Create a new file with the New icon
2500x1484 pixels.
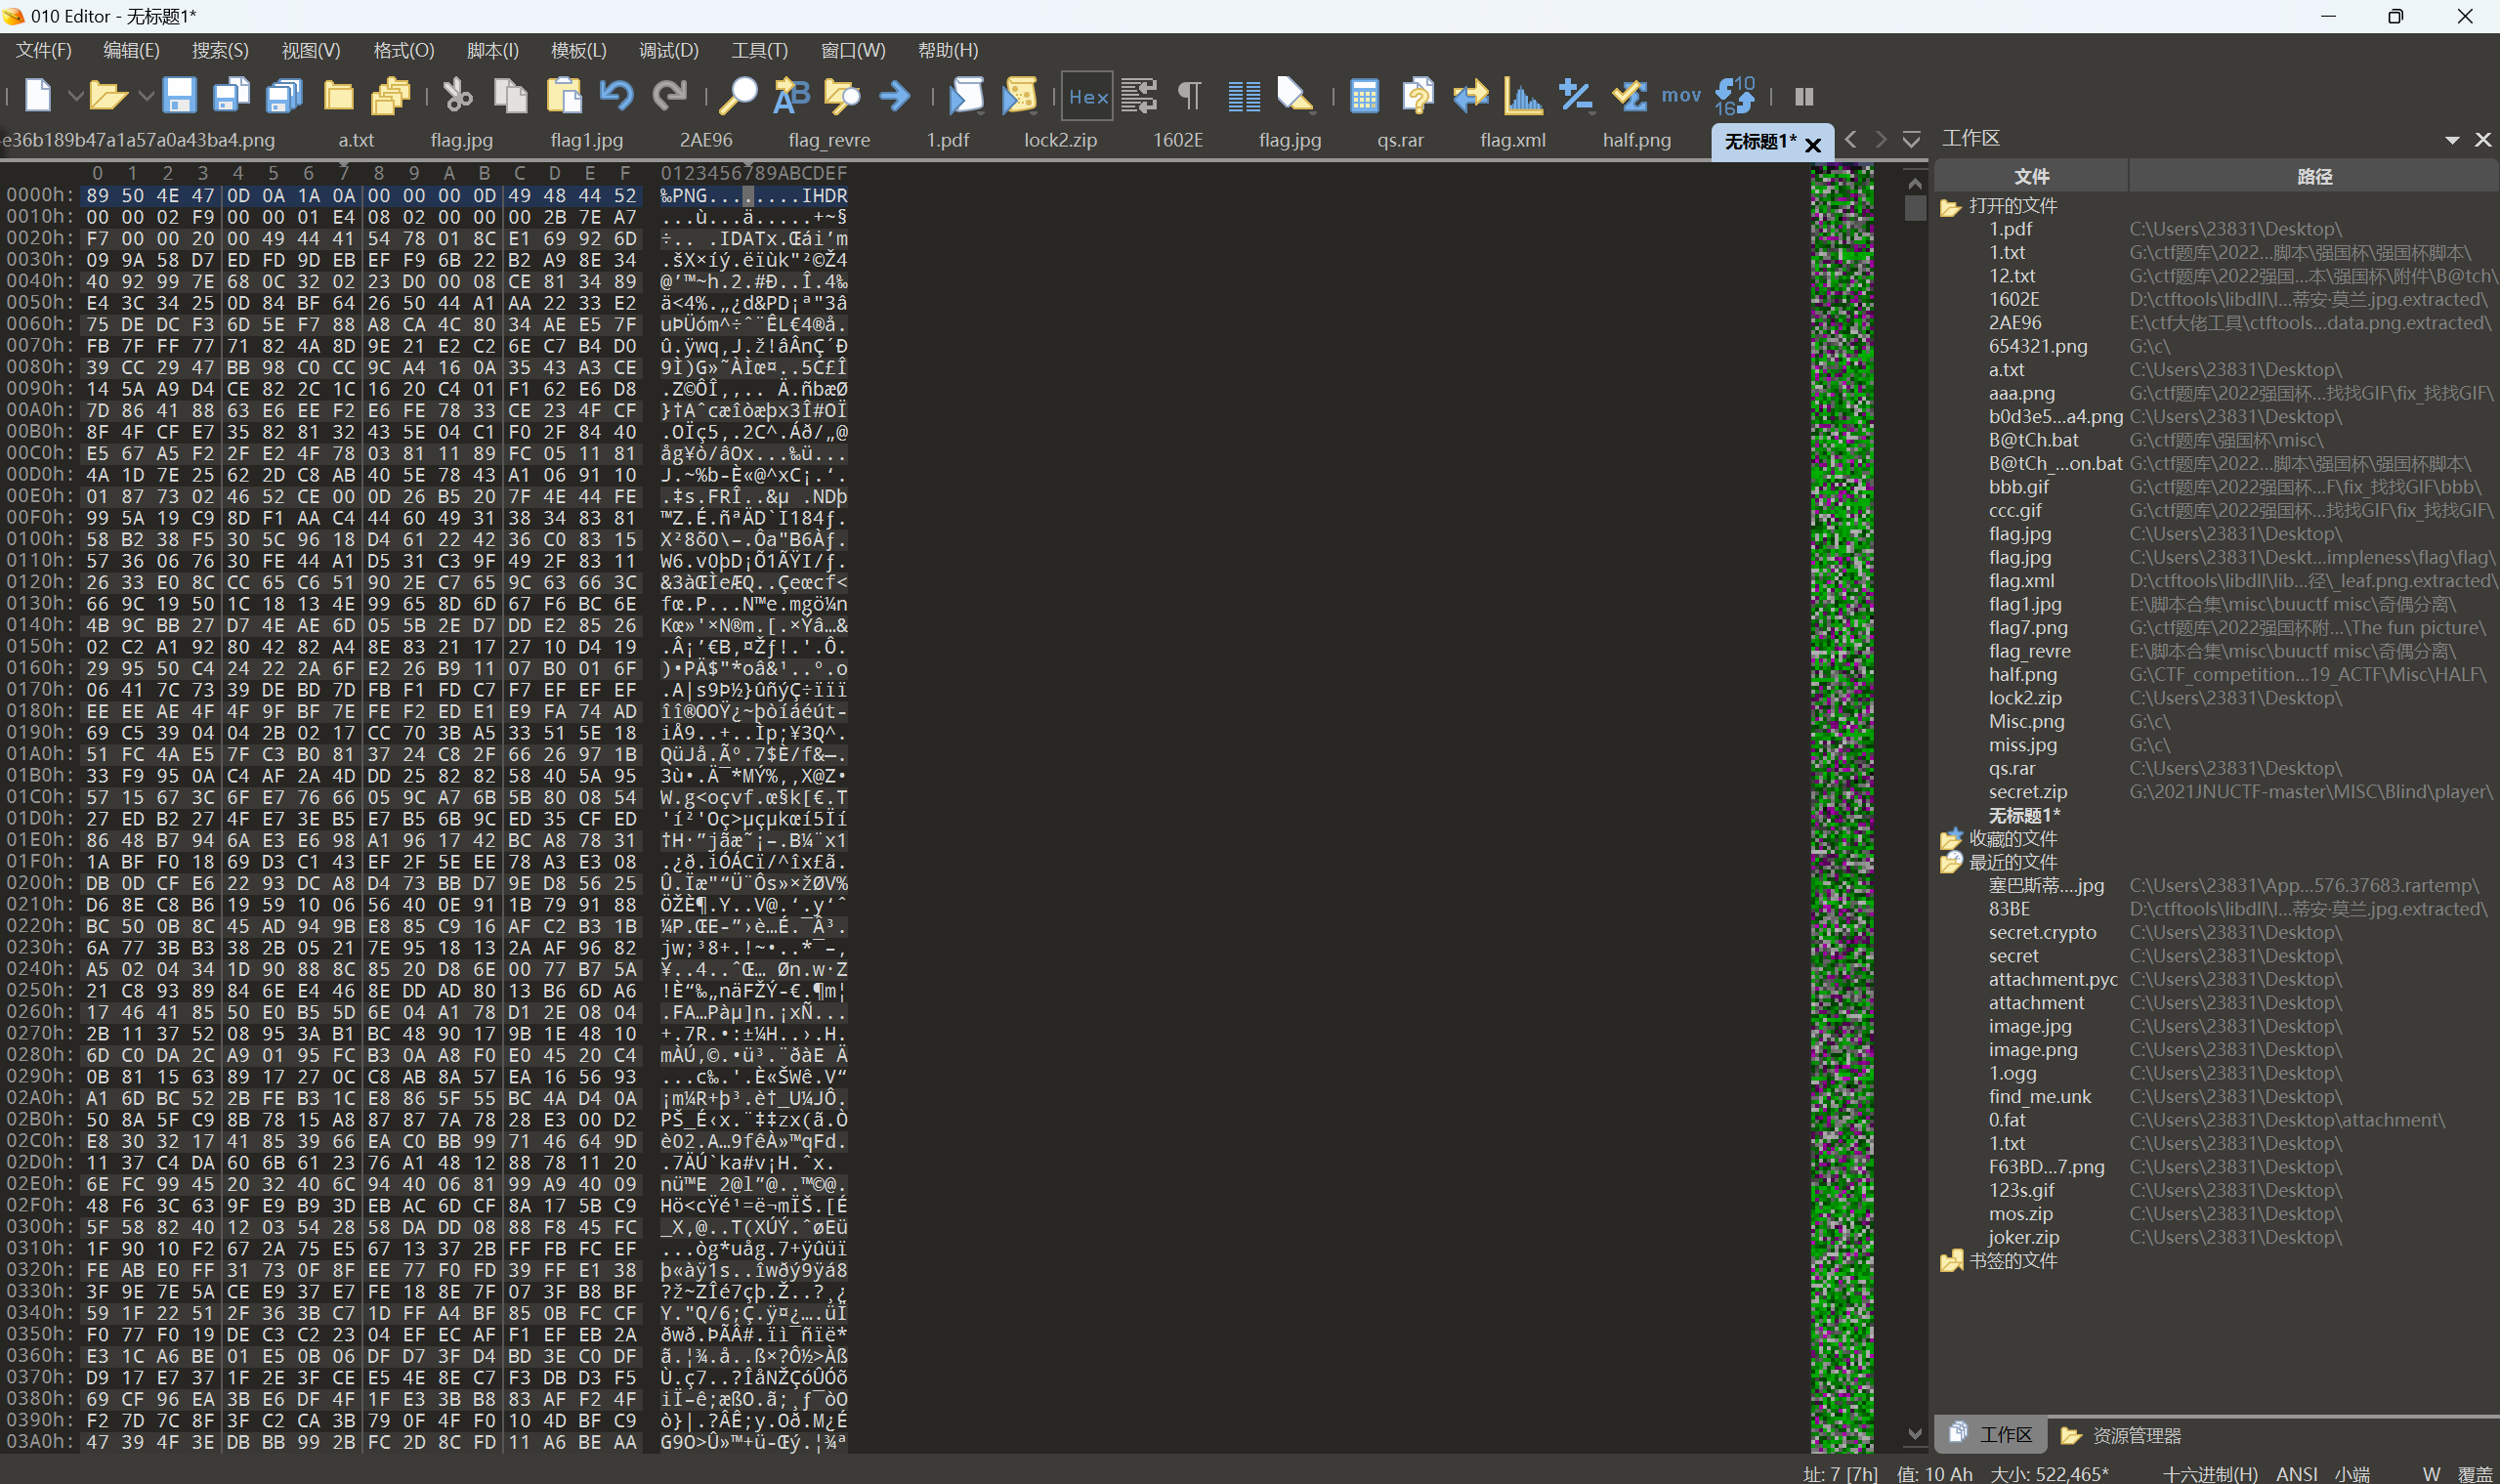[38, 96]
